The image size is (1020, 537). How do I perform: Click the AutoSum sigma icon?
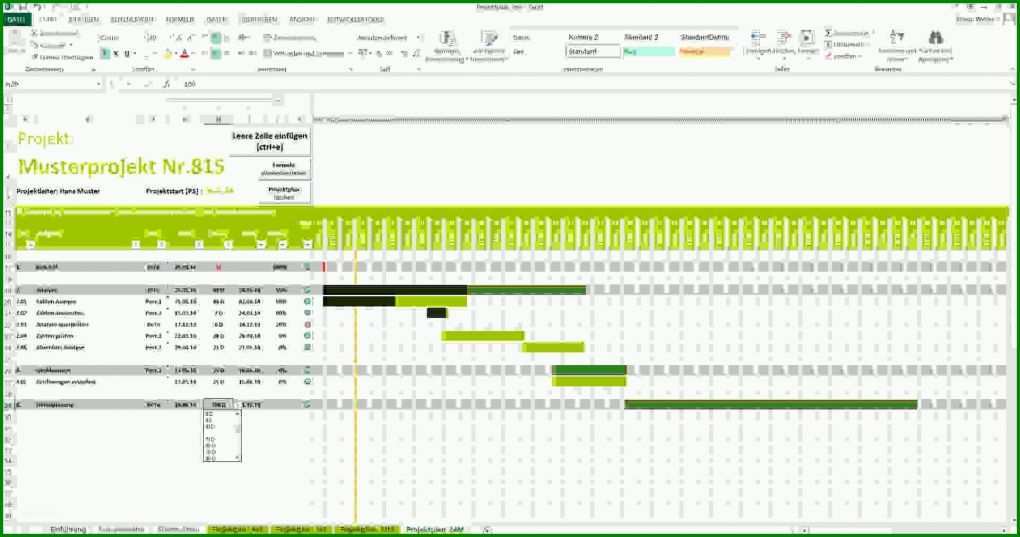pyautogui.click(x=828, y=33)
